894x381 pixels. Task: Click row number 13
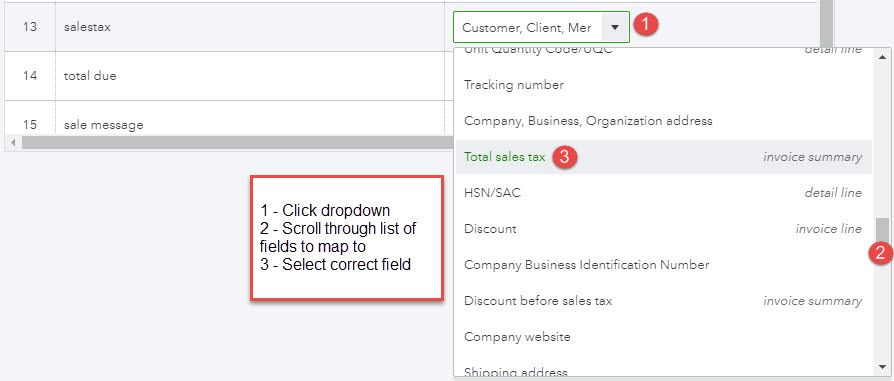[30, 27]
